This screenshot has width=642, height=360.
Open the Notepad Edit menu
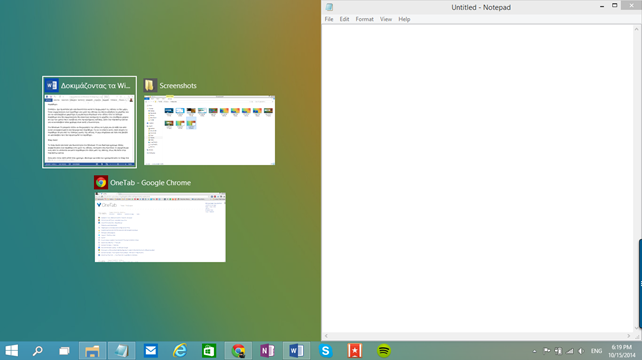coord(344,19)
